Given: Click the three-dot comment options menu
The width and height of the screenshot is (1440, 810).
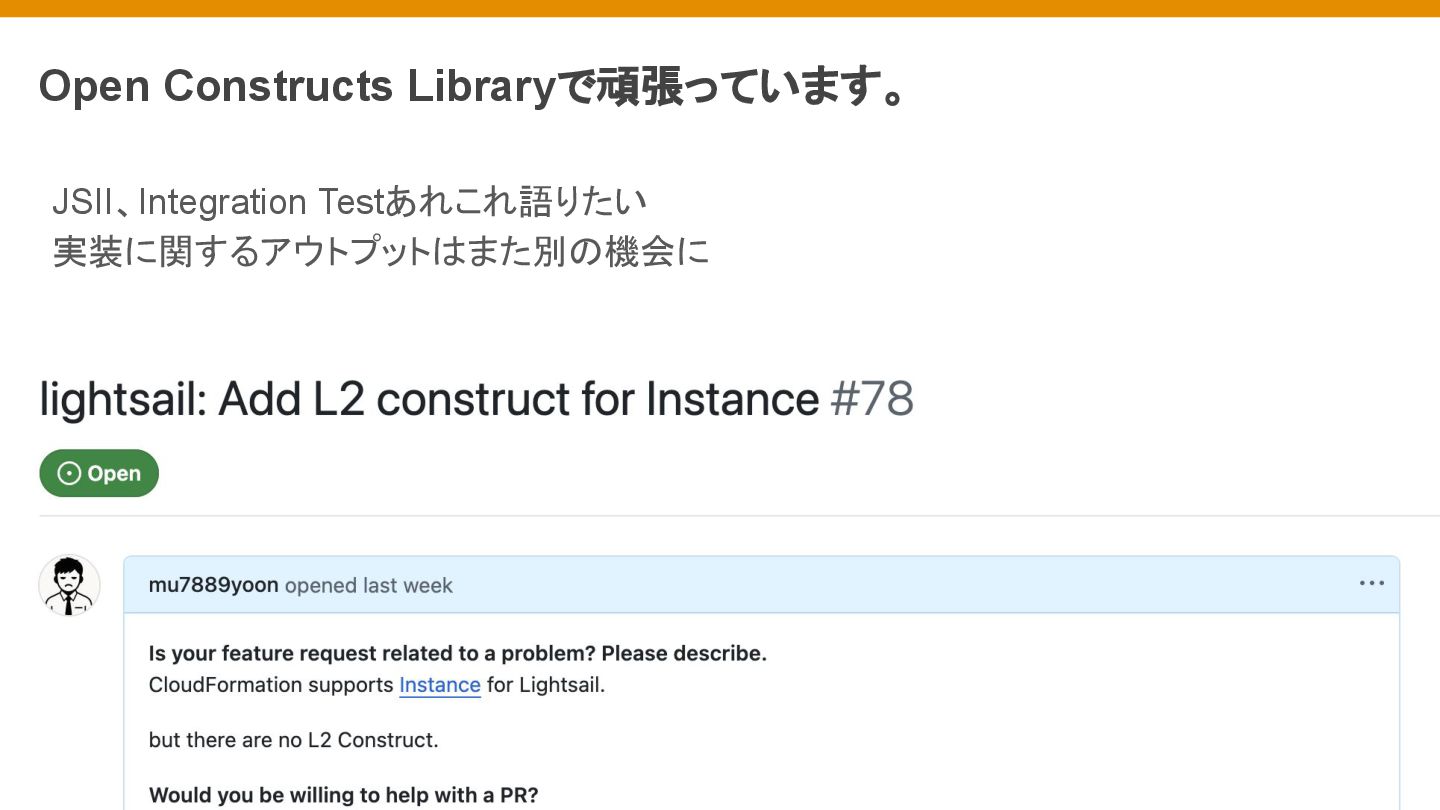Looking at the screenshot, I should [x=1371, y=584].
